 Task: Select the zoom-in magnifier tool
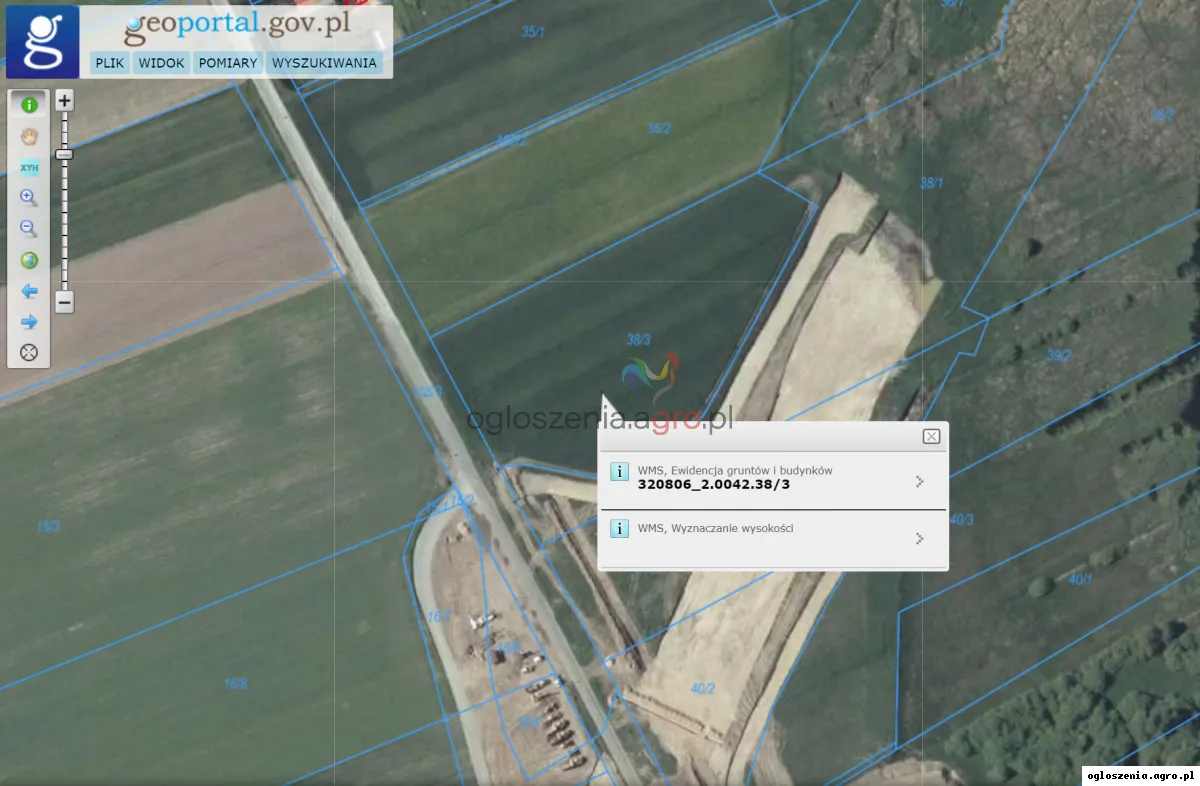(29, 198)
